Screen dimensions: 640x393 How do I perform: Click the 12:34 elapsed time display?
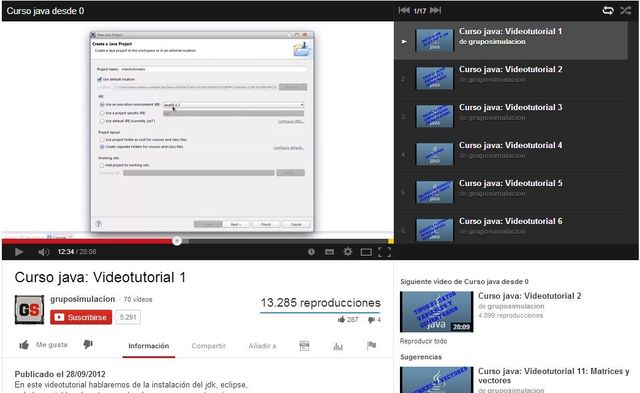[x=66, y=252]
